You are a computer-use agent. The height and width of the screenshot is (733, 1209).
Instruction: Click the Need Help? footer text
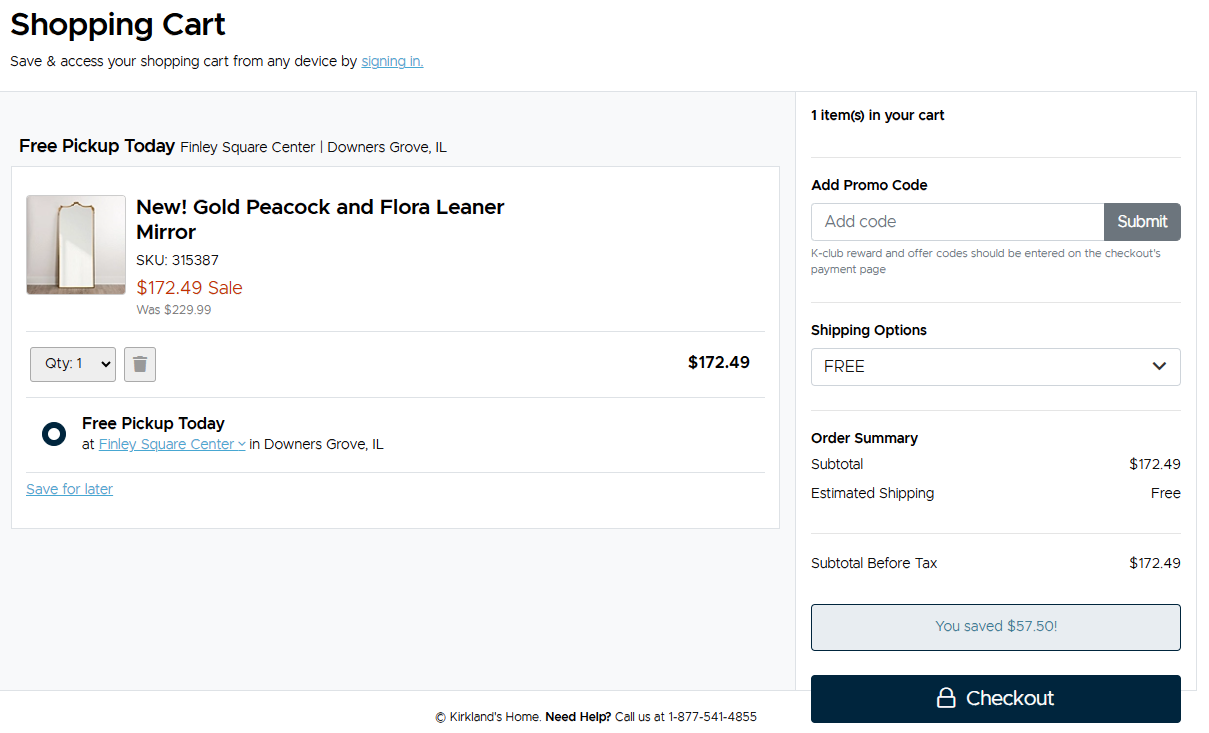coord(578,717)
